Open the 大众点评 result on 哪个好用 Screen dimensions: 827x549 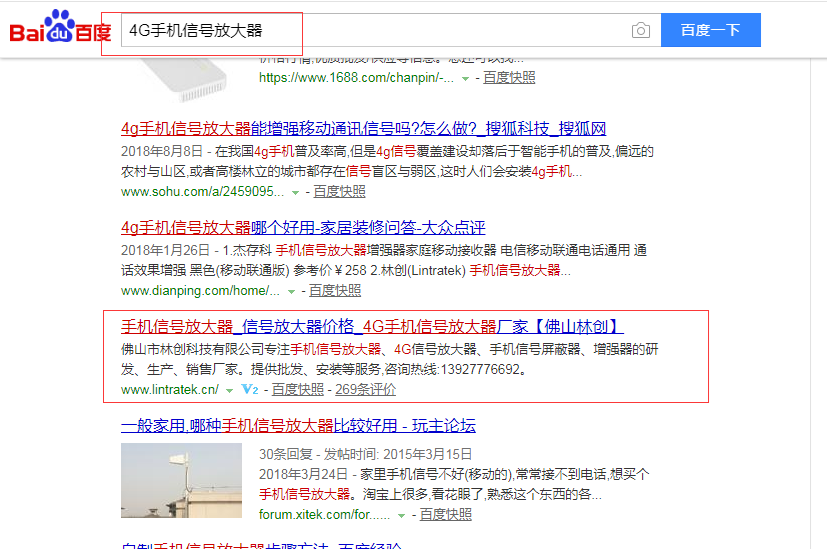pos(303,228)
